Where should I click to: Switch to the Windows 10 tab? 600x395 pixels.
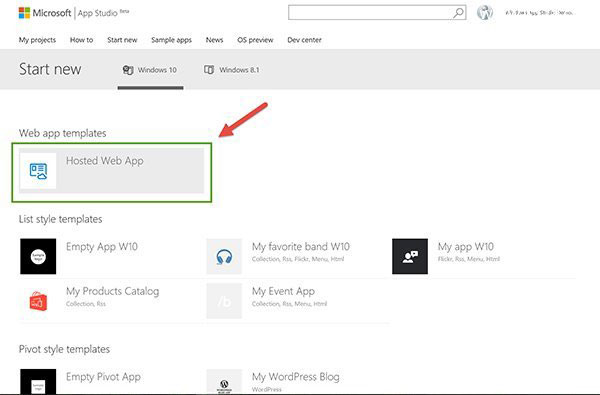[x=150, y=70]
